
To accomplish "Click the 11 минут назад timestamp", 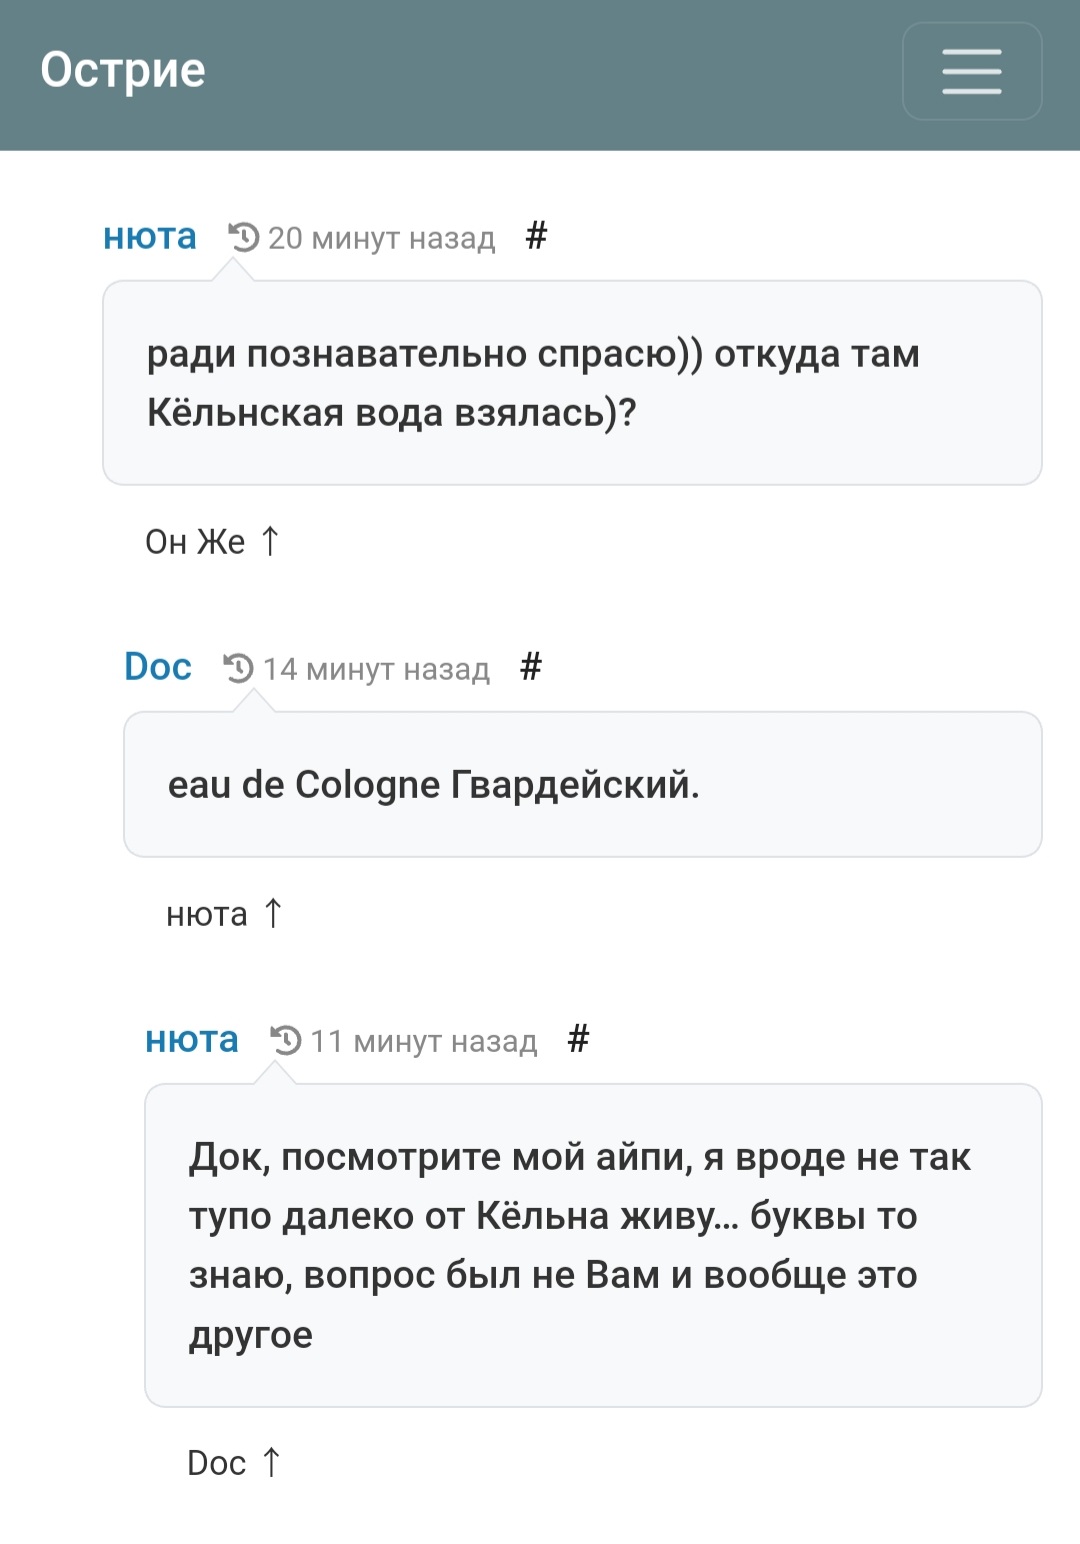I will pyautogui.click(x=424, y=1041).
